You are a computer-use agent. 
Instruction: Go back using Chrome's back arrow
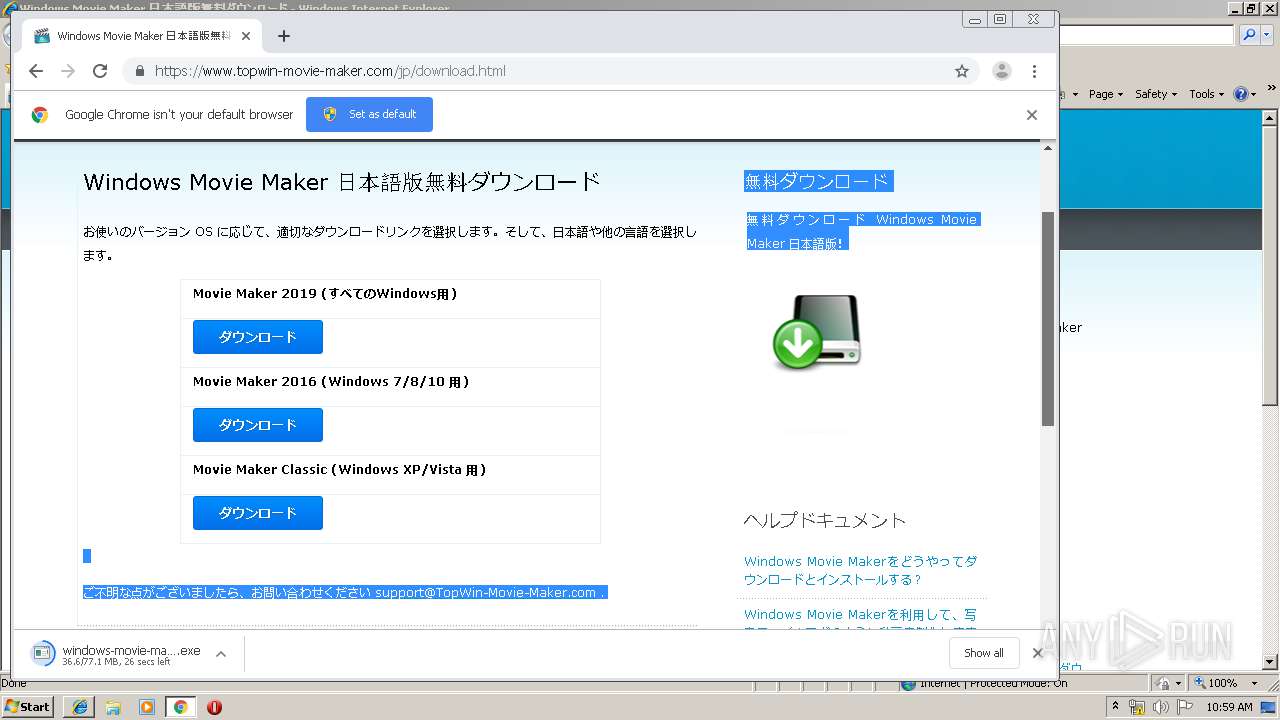(x=36, y=71)
